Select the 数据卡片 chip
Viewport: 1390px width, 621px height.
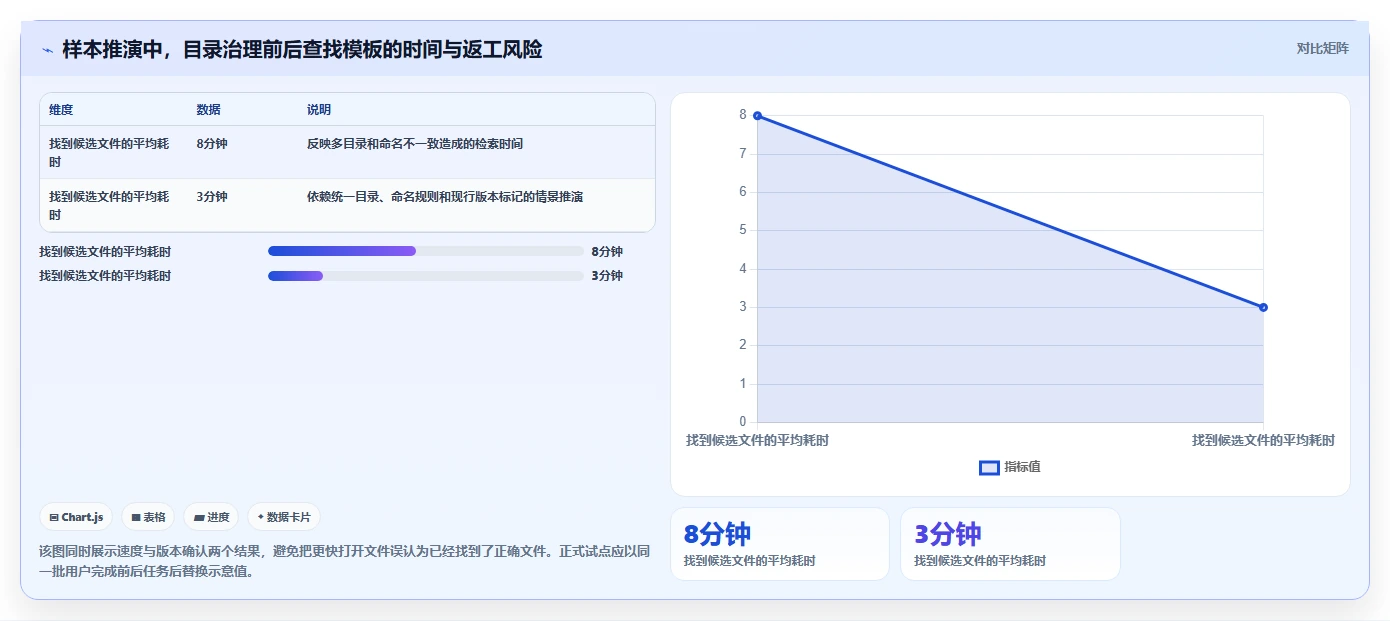pyautogui.click(x=284, y=517)
